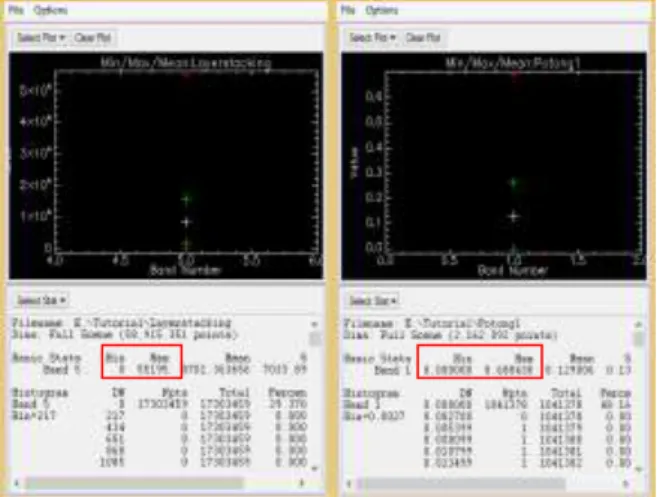This screenshot has width=657, height=497.
Task: Click vertical scrollbar thumb in Layerstacking stats text
Action: pyautogui.click(x=315, y=338)
